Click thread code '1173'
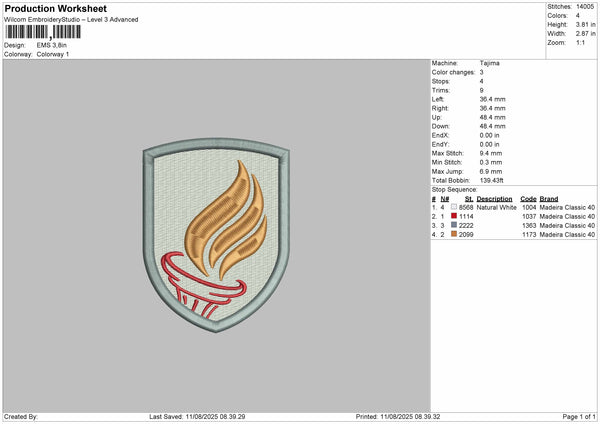This screenshot has height=424, width=600. (x=529, y=235)
